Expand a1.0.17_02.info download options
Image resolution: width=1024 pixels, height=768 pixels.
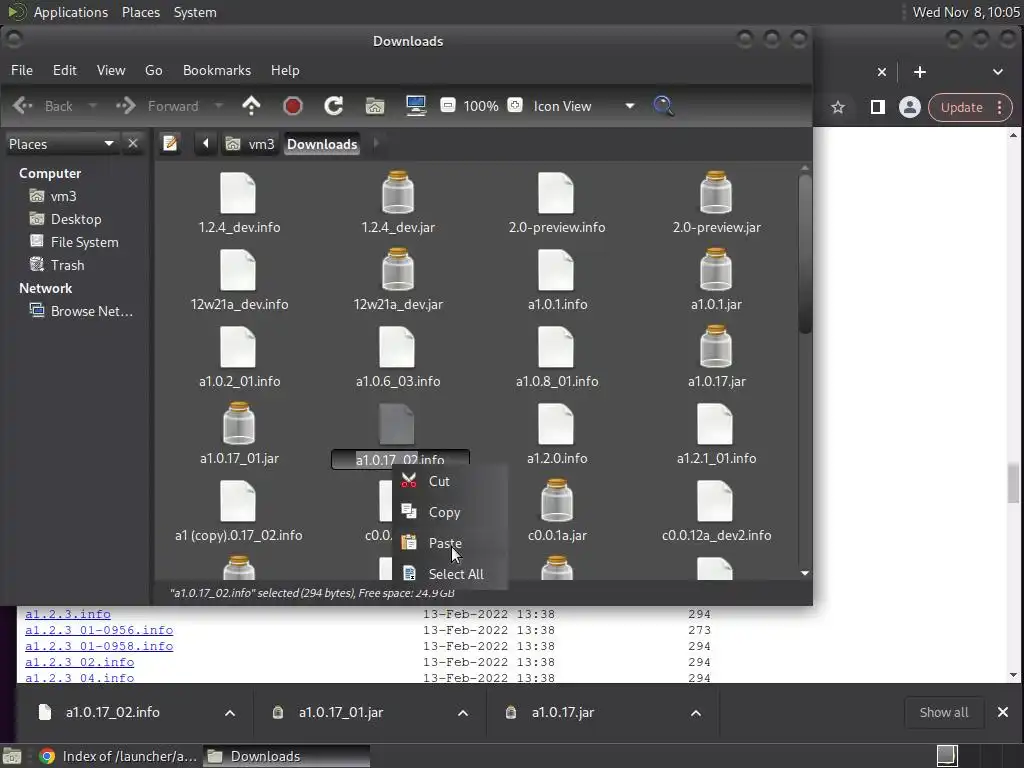pos(230,712)
